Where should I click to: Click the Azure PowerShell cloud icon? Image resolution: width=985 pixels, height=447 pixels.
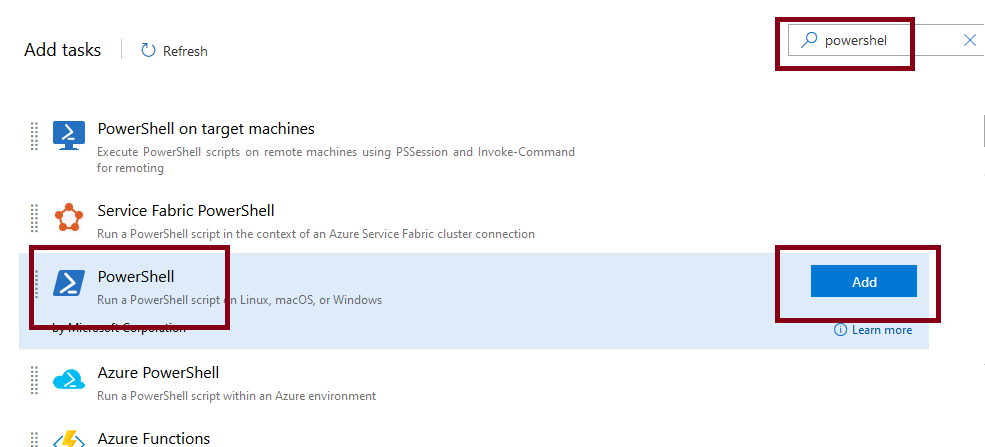tap(69, 380)
